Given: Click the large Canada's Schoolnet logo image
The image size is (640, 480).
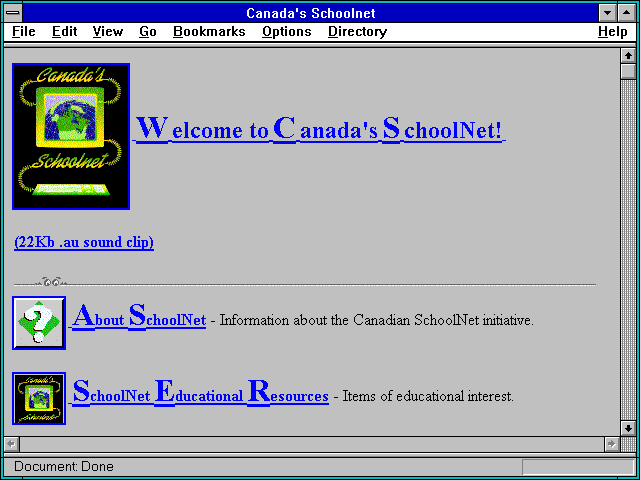Looking at the screenshot, I should pos(71,136).
